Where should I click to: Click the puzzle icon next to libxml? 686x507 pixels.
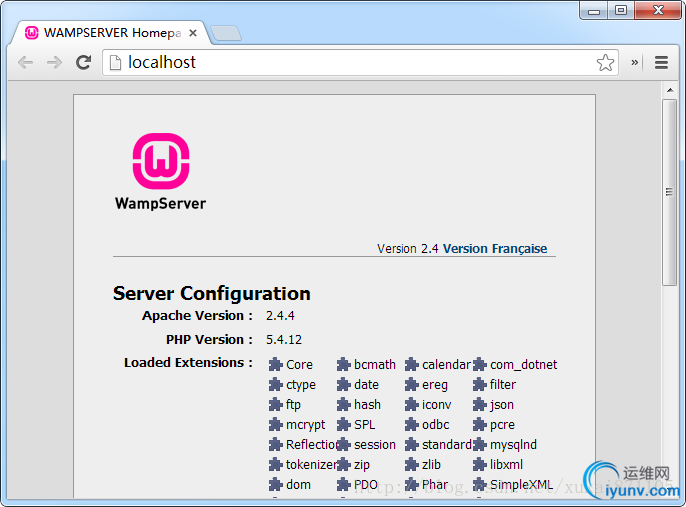coord(480,464)
